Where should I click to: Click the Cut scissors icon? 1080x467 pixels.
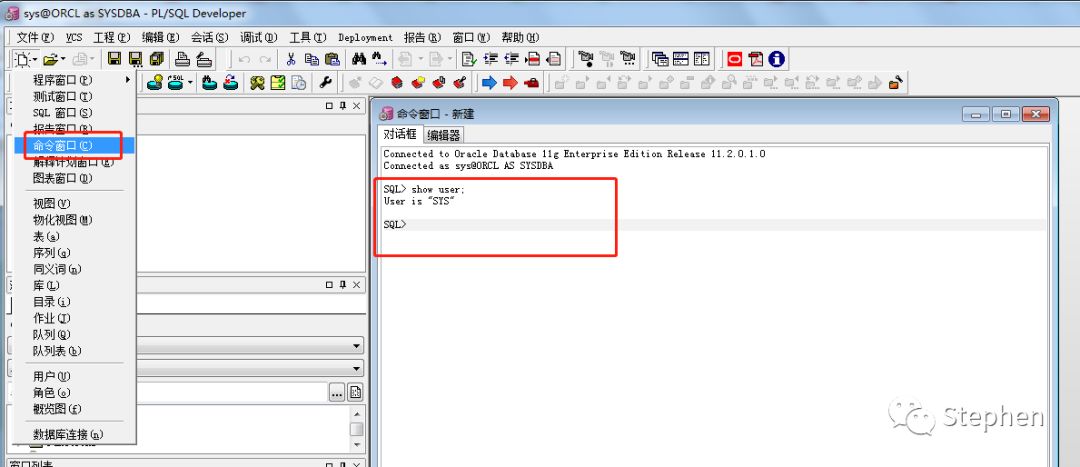pyautogui.click(x=291, y=59)
